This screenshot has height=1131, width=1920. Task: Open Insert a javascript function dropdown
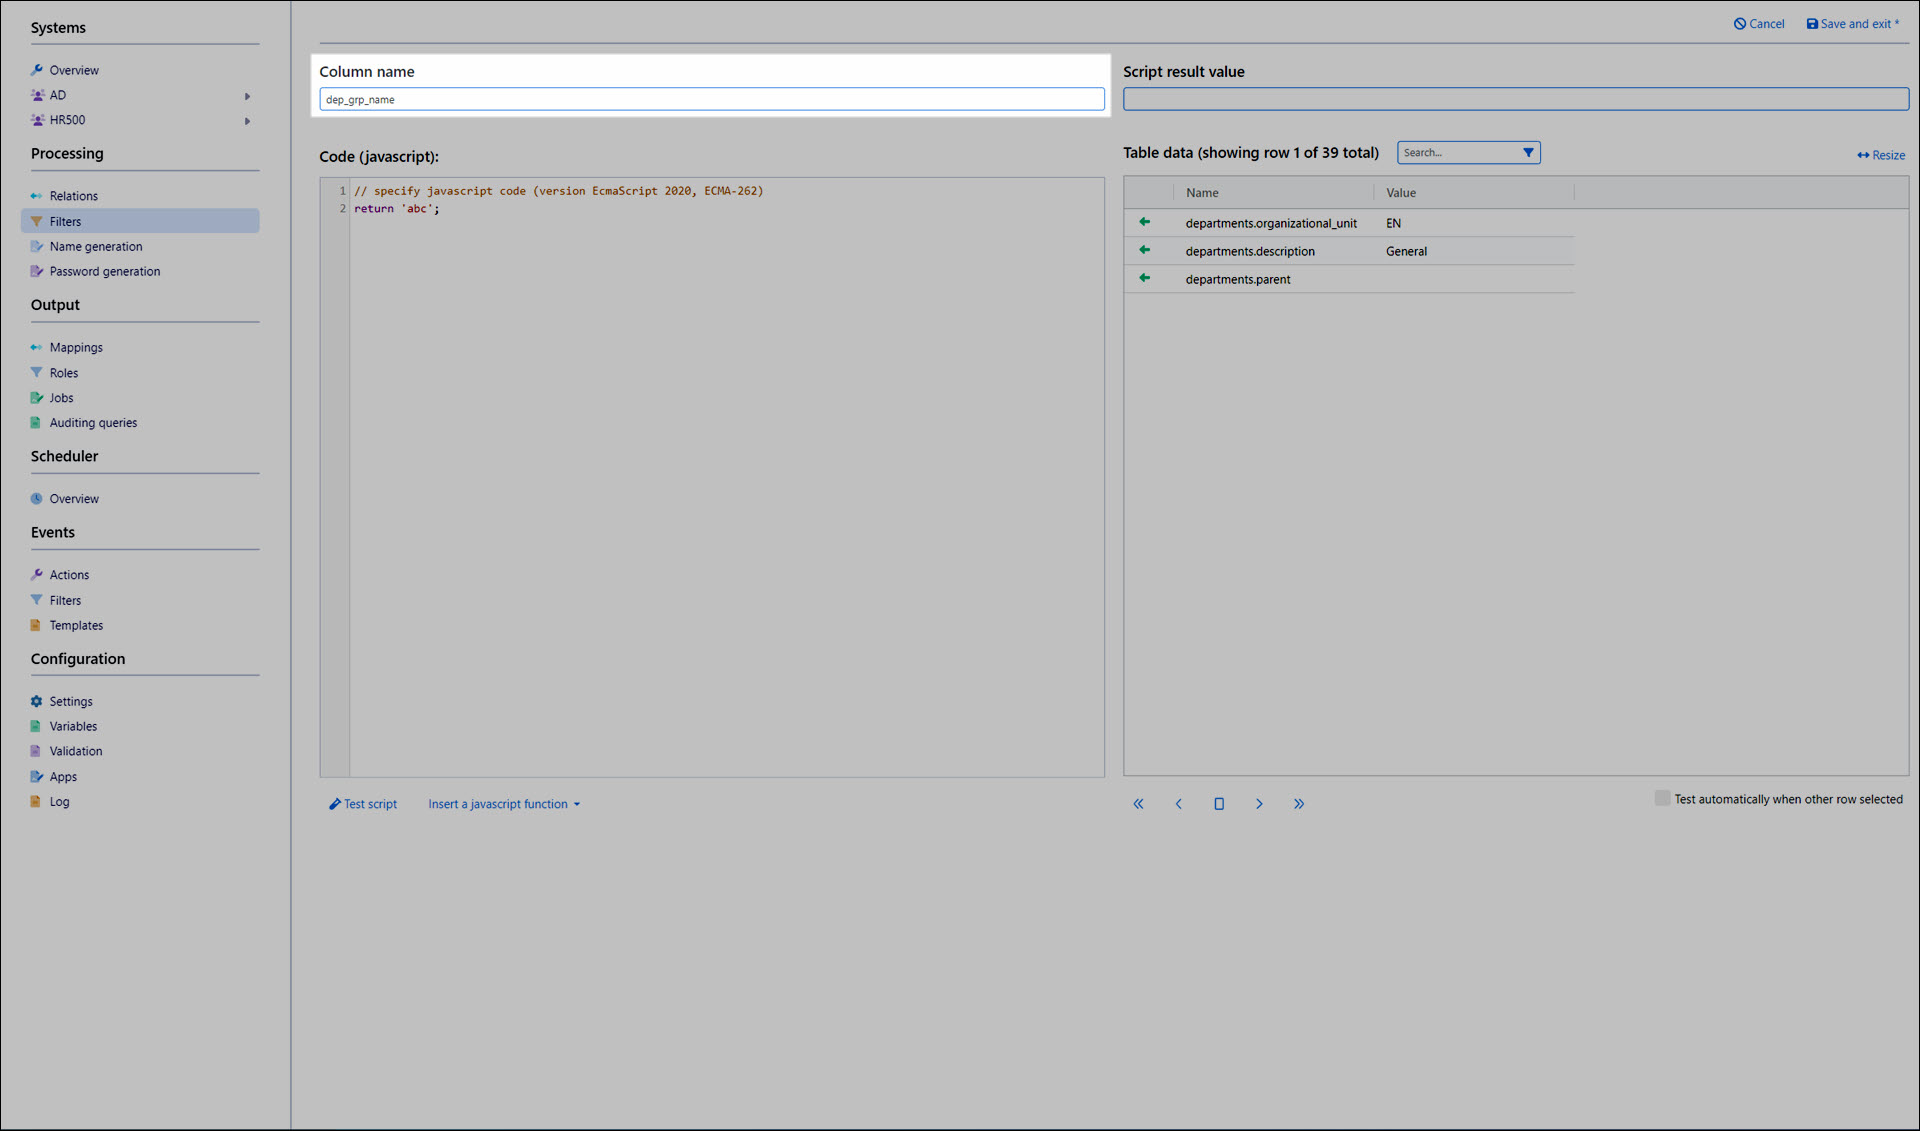tap(504, 804)
